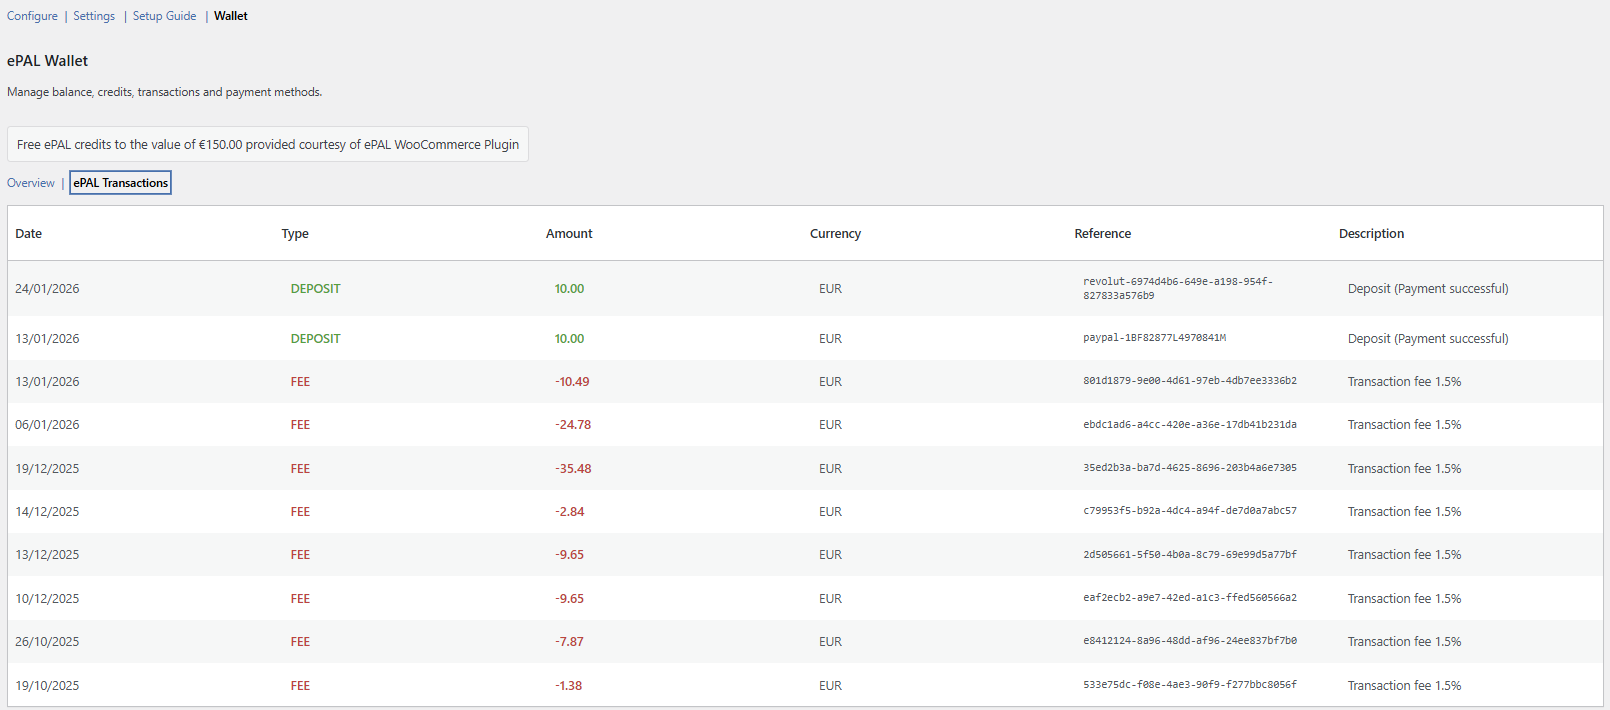The image size is (1610, 710).
Task: Click the ePAL Transactions sub-tab
Action: [x=120, y=183]
